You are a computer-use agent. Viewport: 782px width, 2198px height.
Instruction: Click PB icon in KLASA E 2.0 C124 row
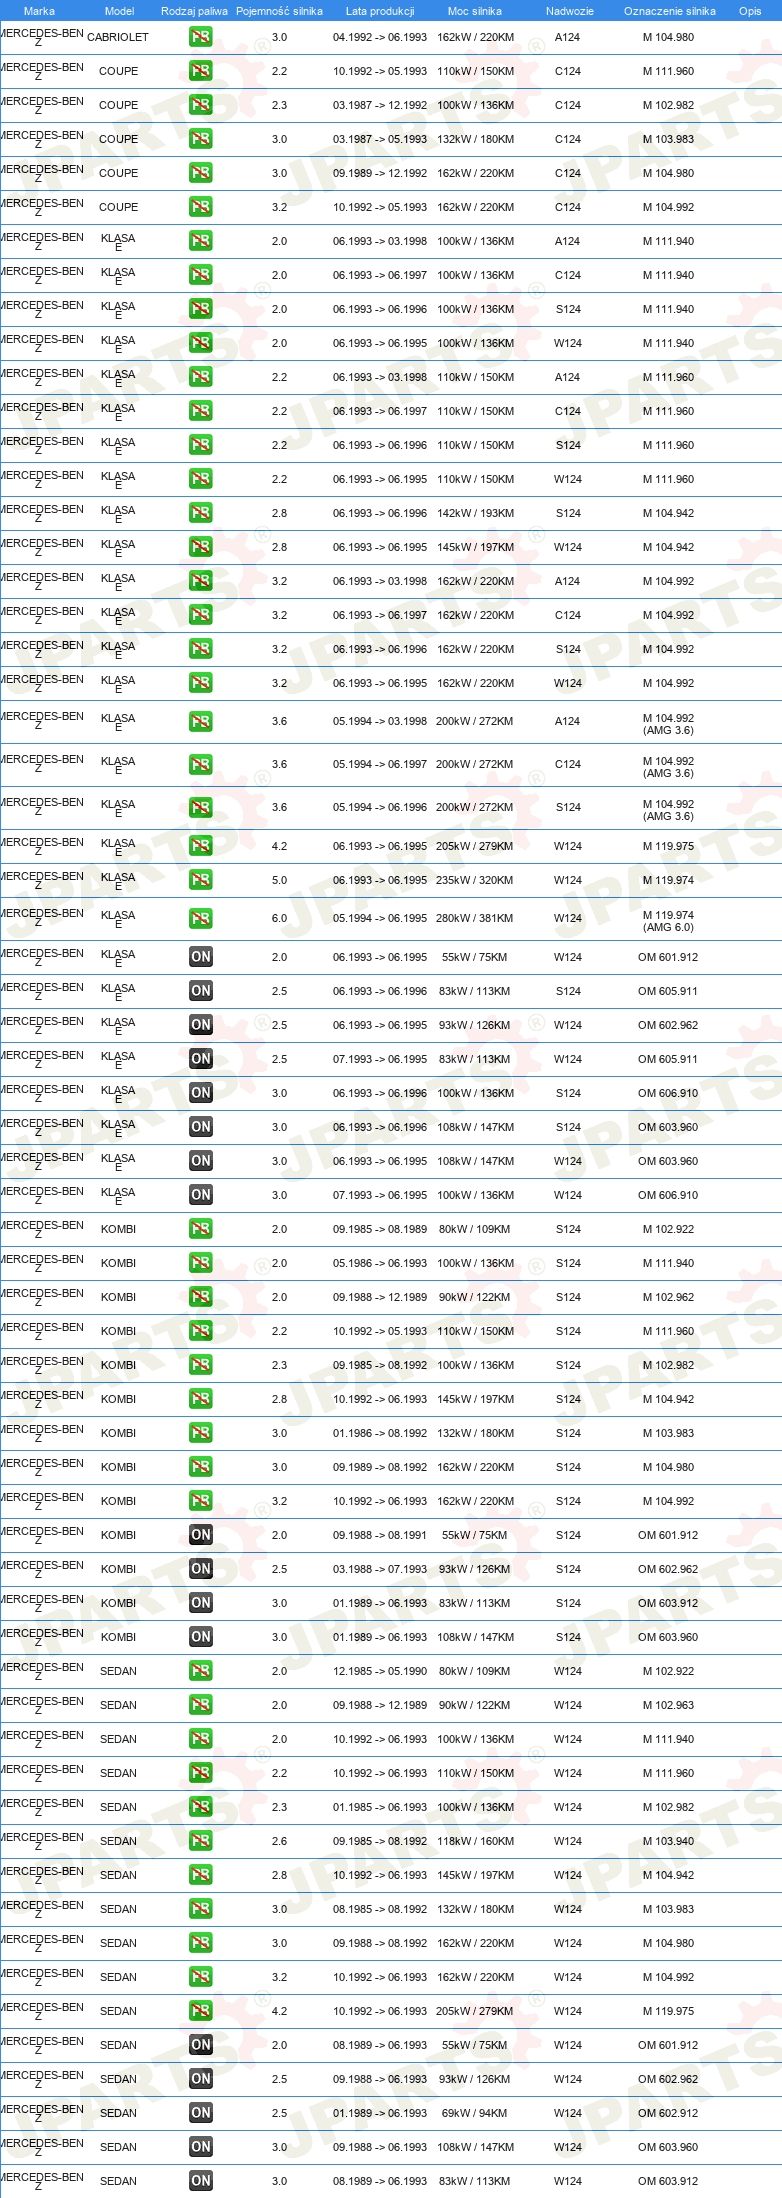point(200,275)
